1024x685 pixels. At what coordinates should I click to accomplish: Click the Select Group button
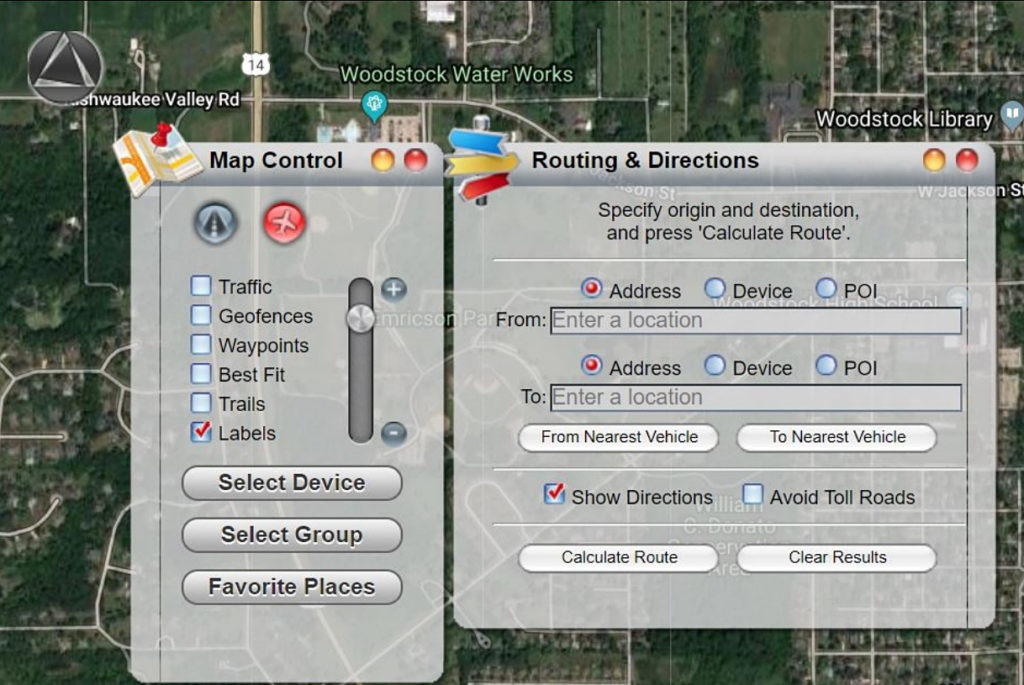(x=292, y=535)
